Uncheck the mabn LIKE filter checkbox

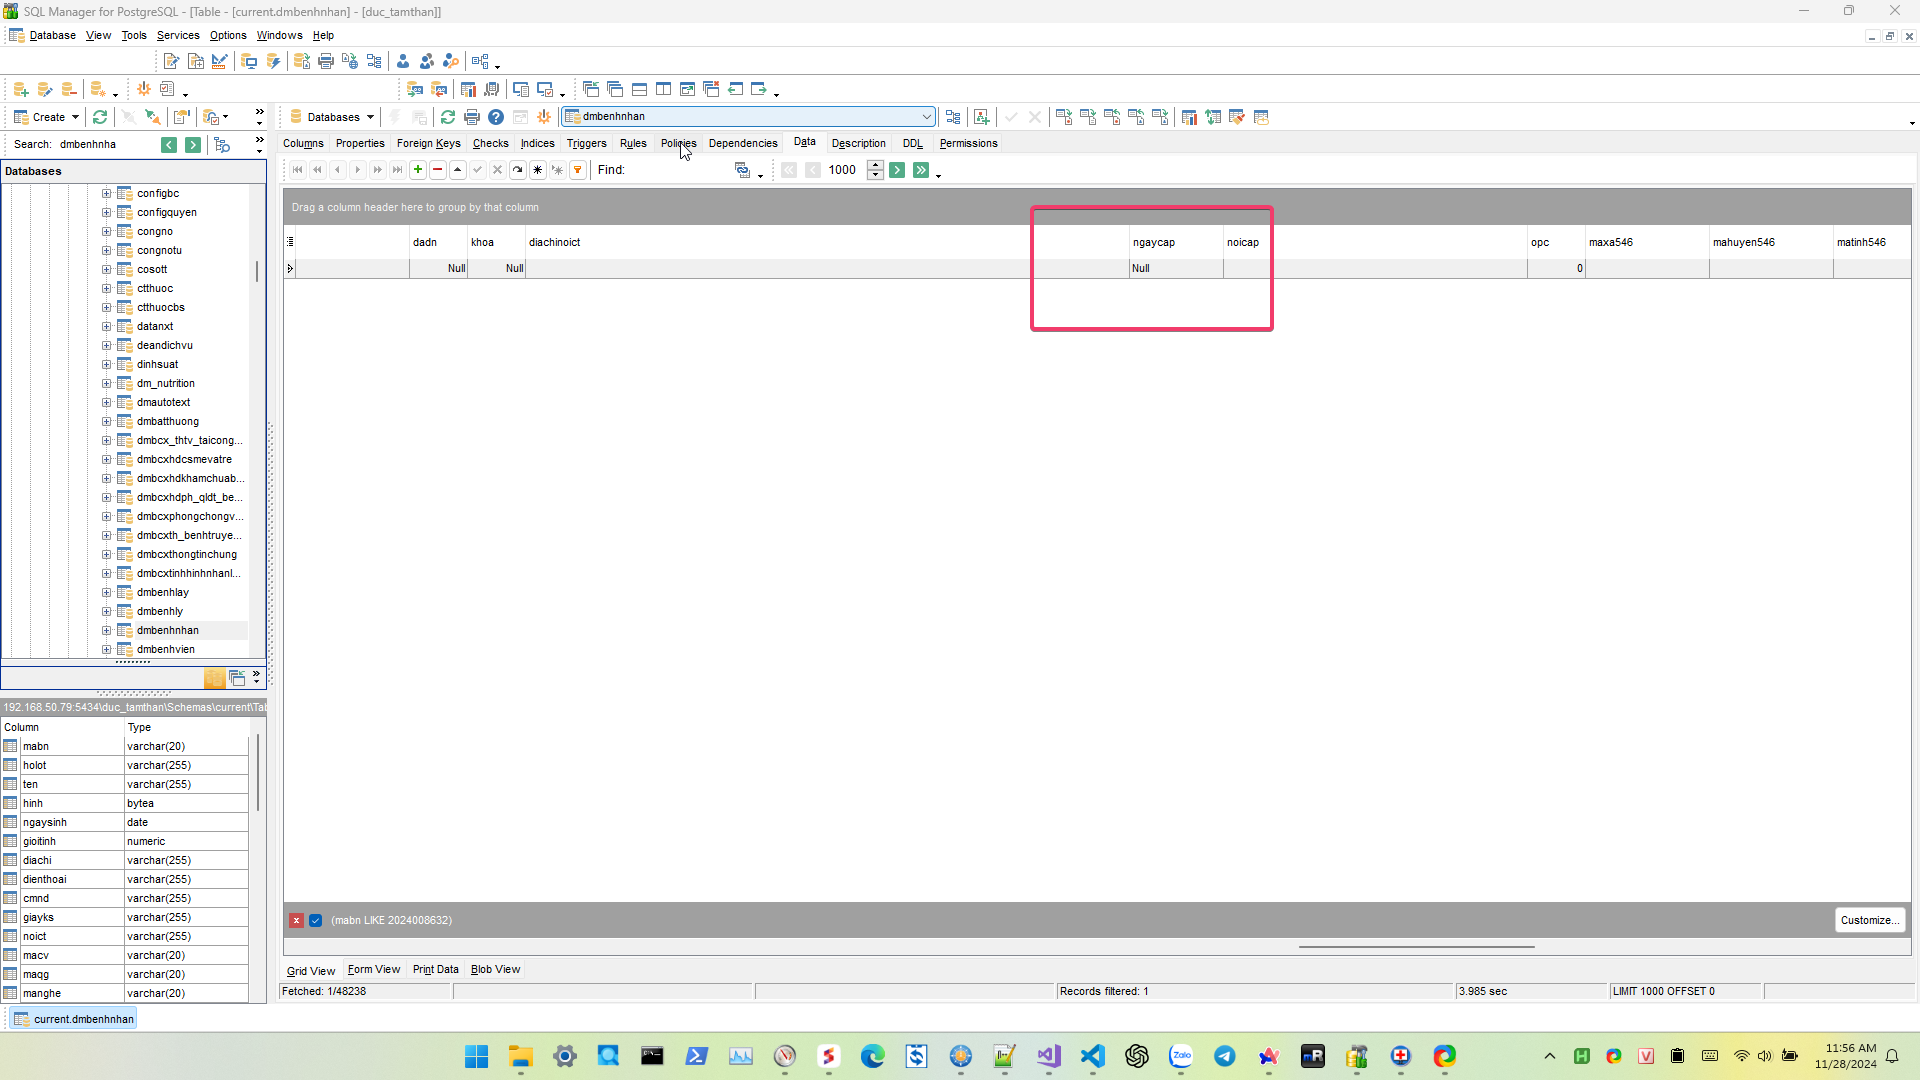316,920
